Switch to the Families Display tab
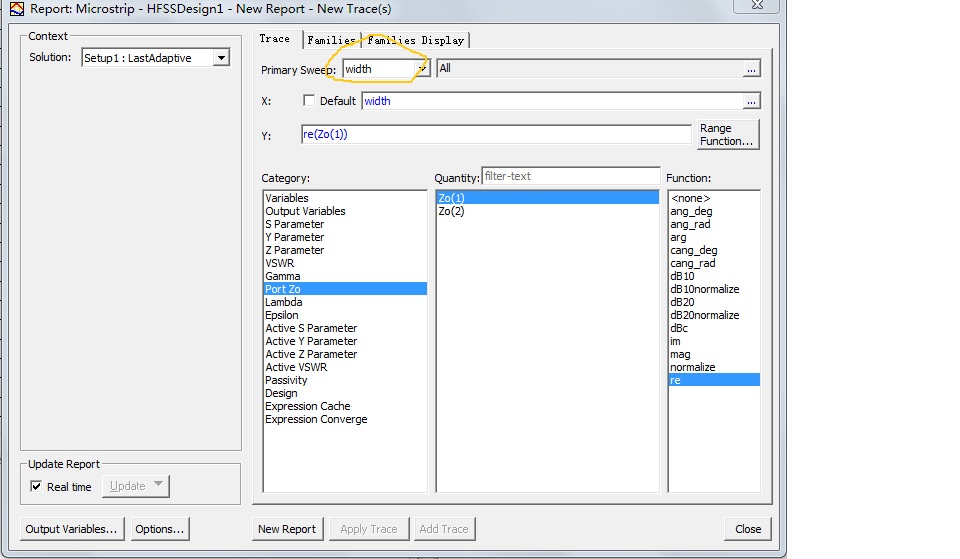 pos(416,40)
